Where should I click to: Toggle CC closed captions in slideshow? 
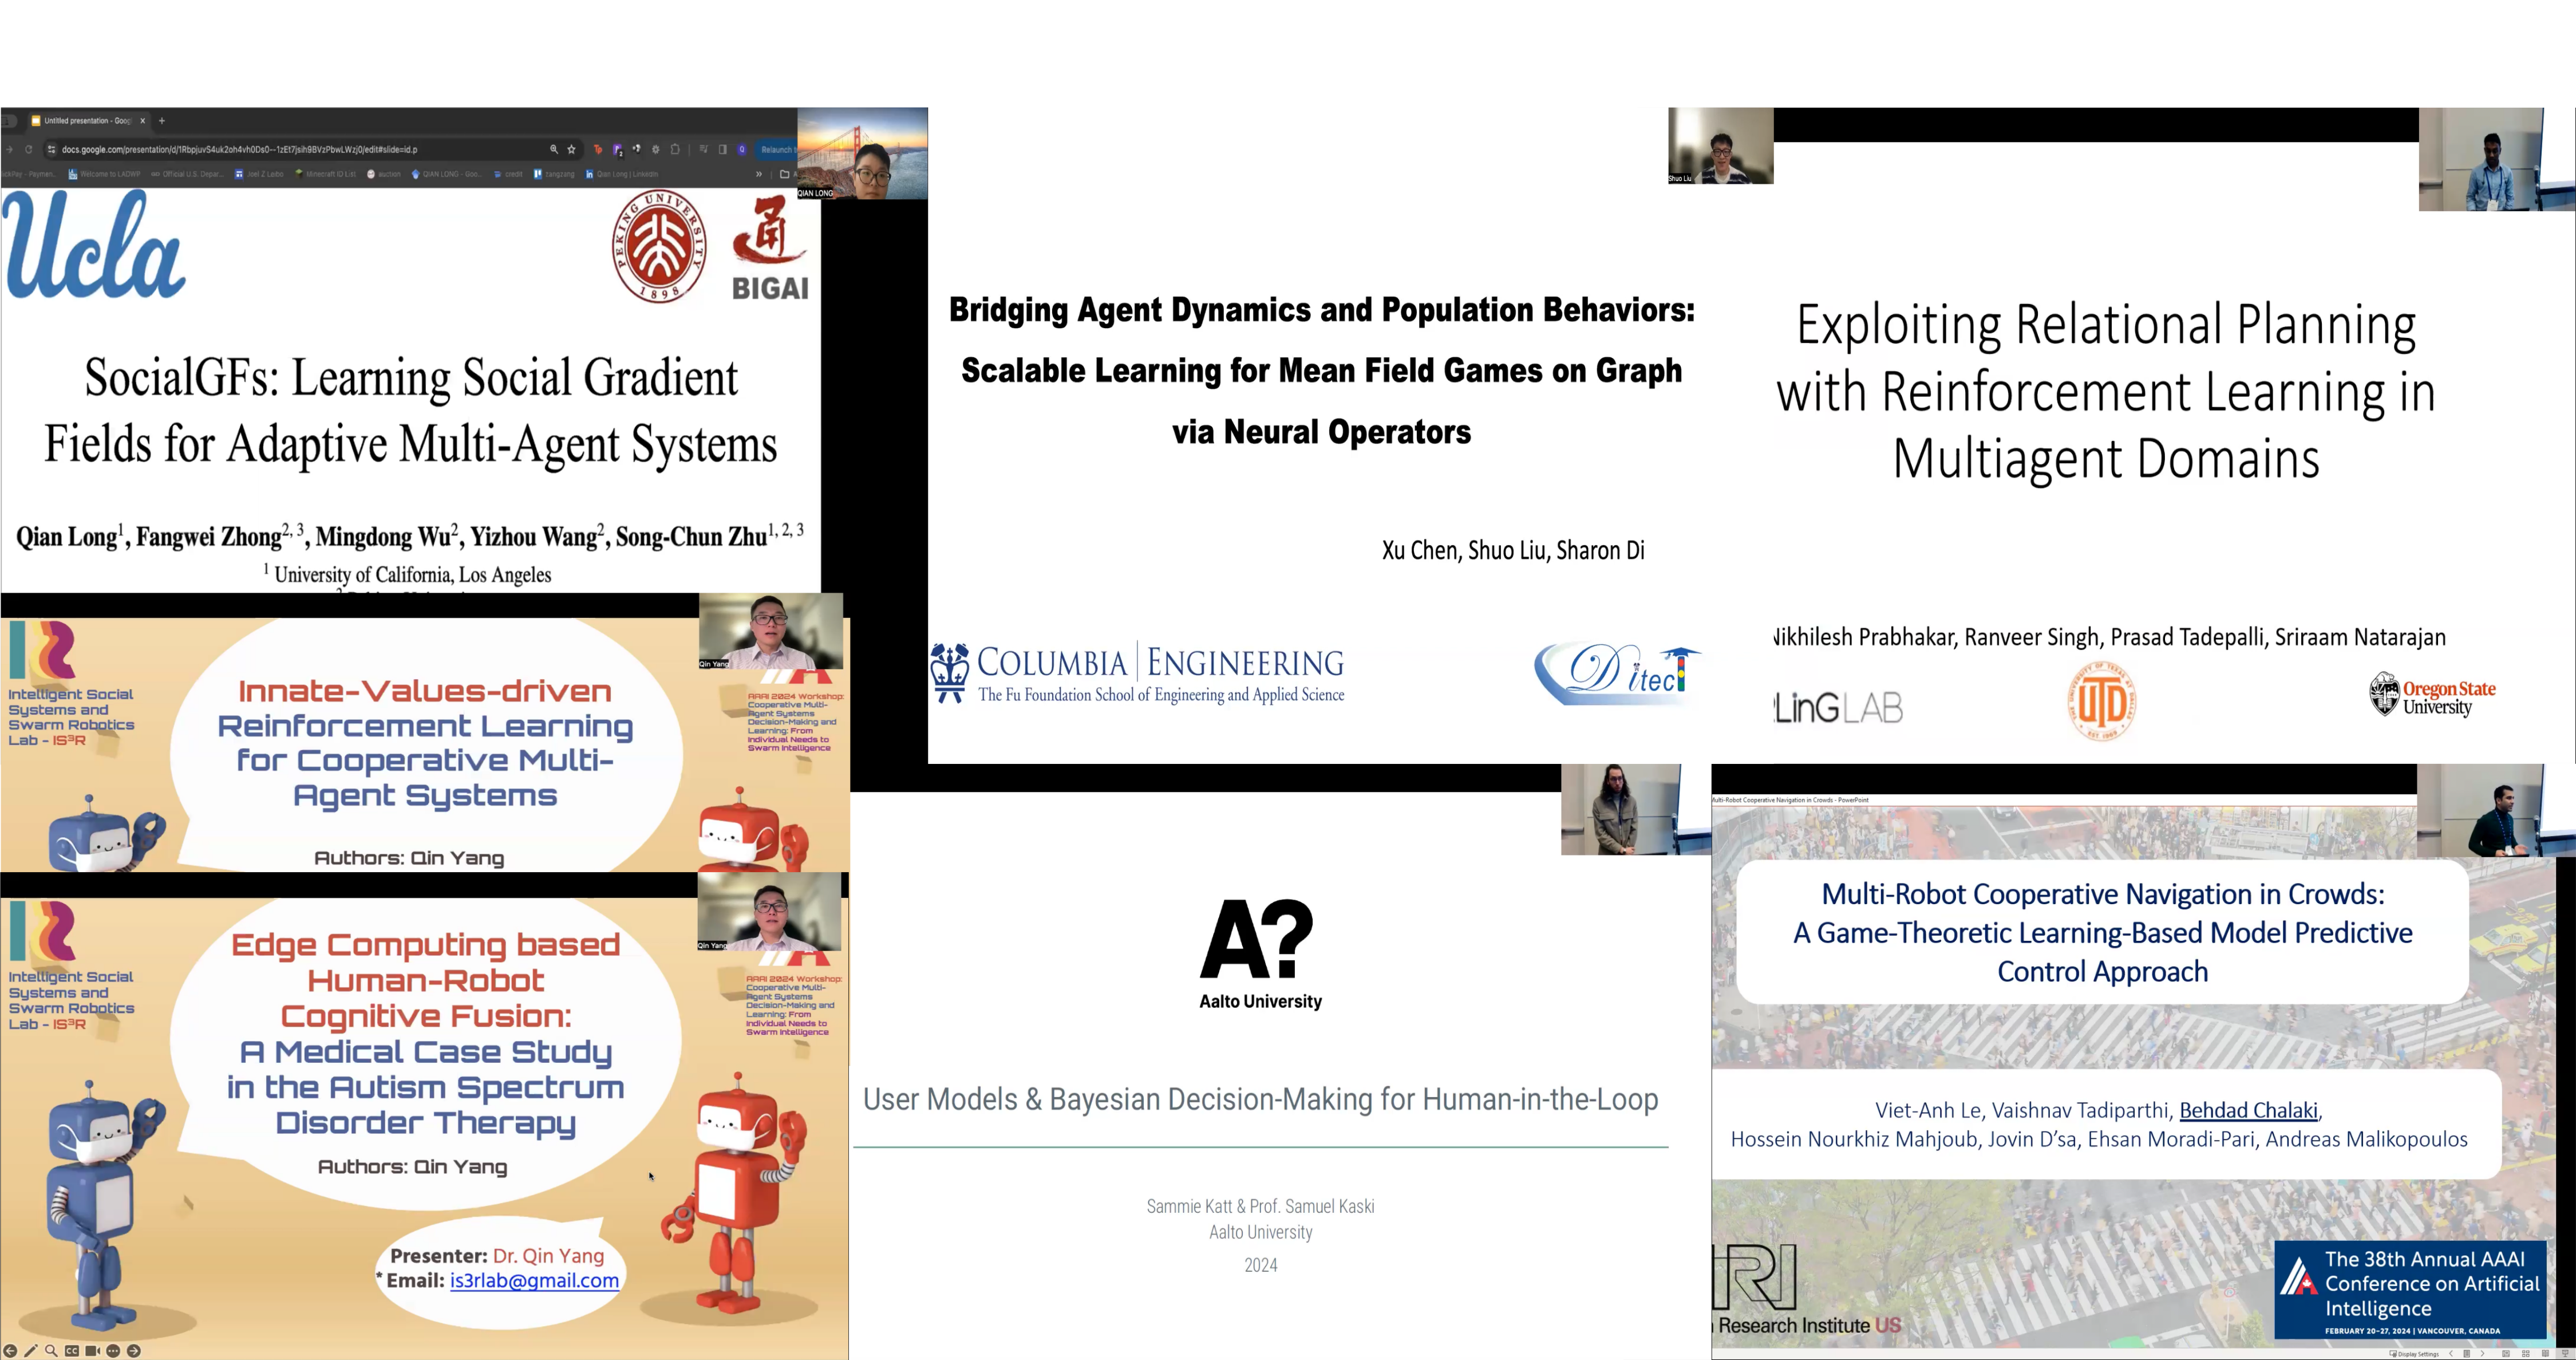[x=72, y=1351]
